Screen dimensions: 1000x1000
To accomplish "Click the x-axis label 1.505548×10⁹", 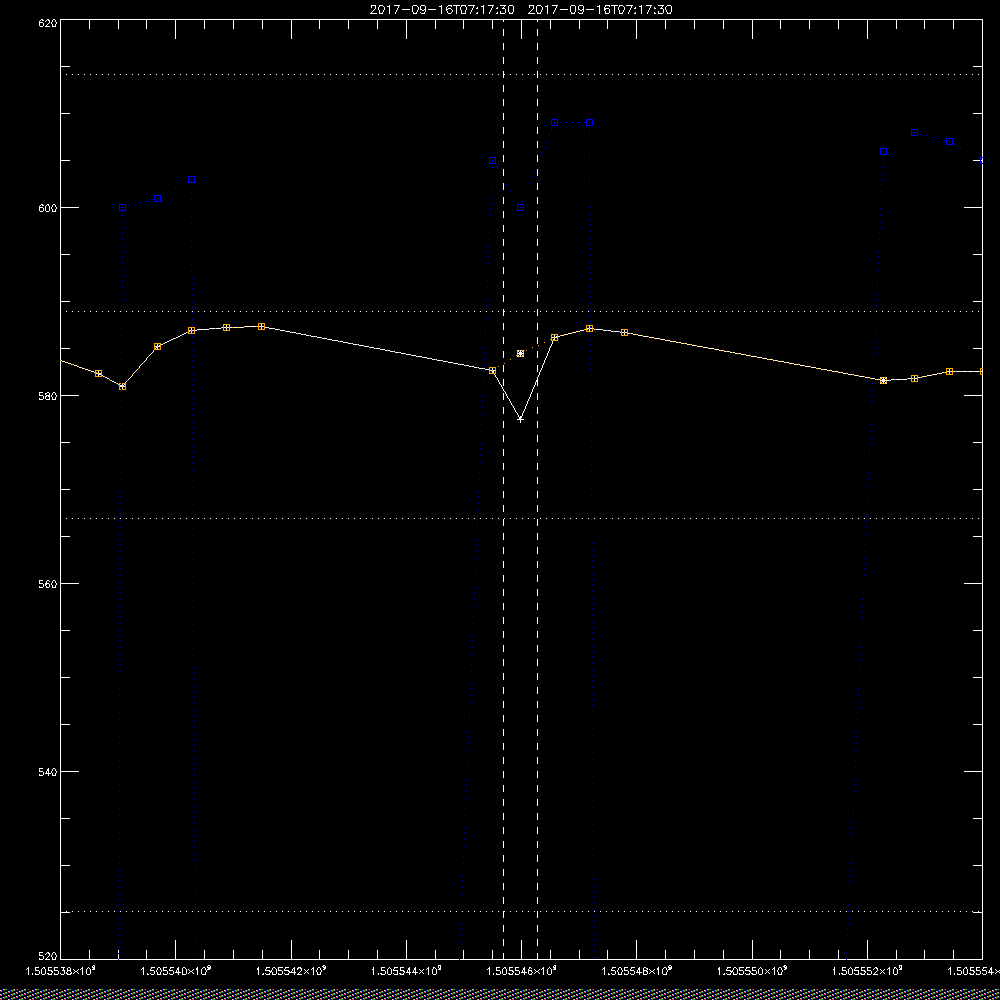I will (x=638, y=971).
